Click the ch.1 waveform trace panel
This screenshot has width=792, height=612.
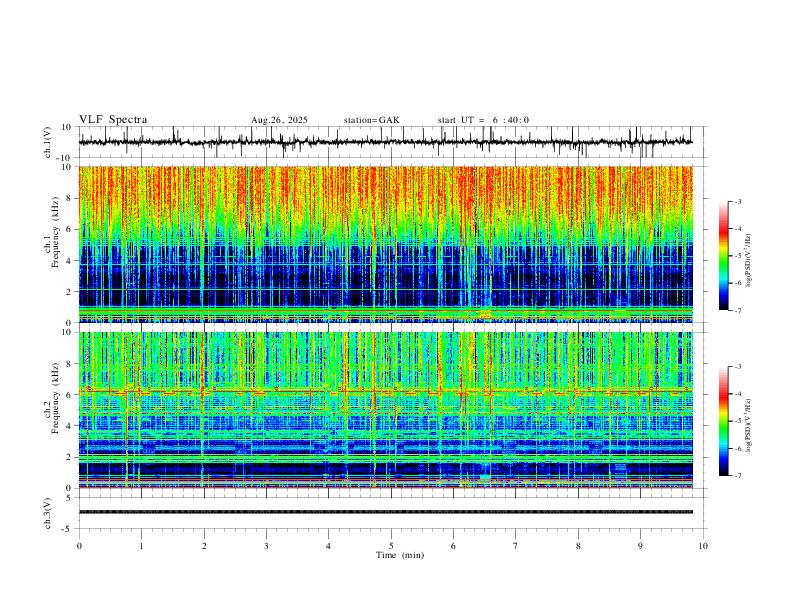click(391, 142)
